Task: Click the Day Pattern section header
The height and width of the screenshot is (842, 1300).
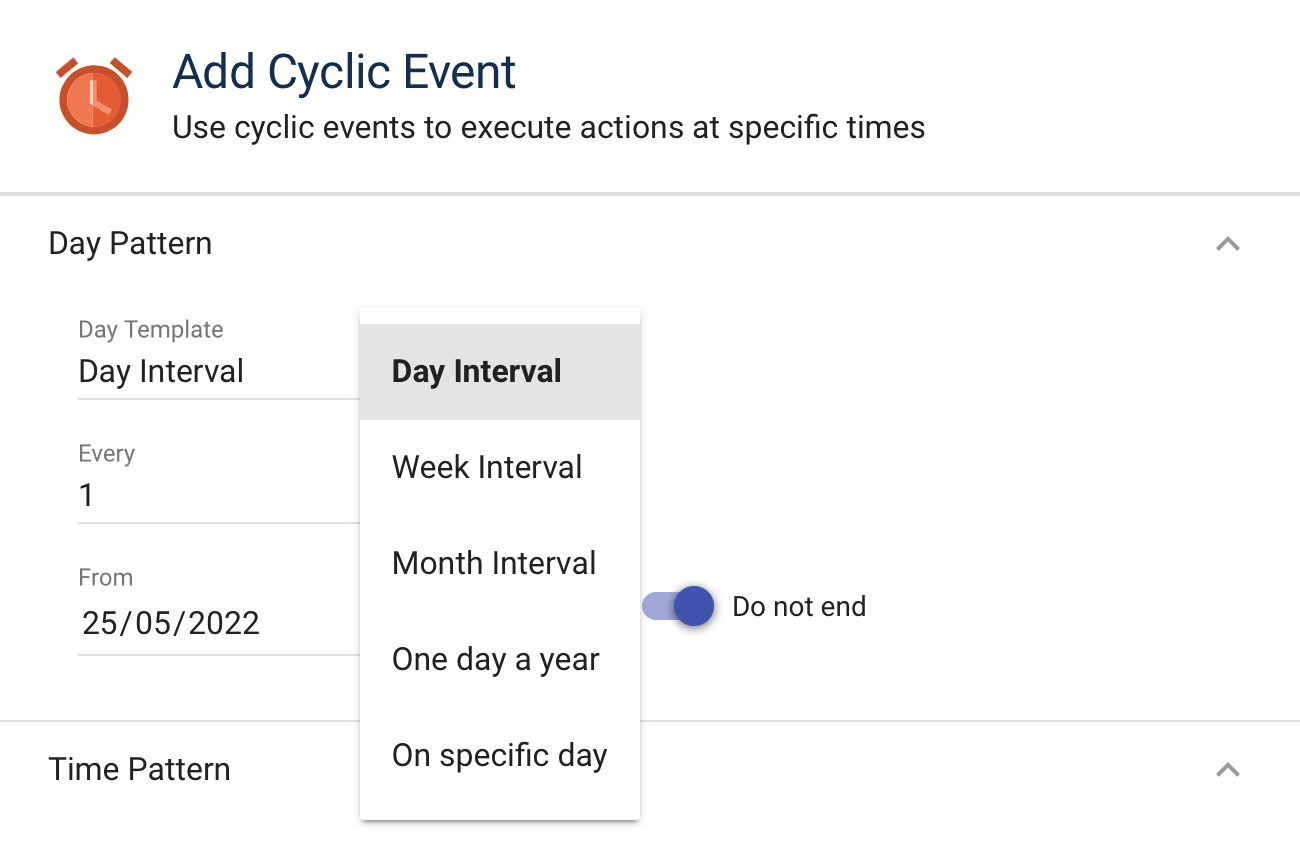Action: click(x=130, y=244)
